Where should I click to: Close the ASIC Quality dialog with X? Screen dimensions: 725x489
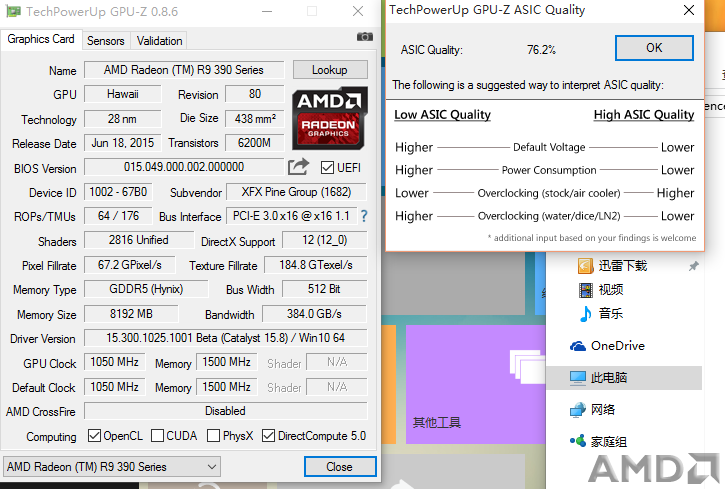pos(688,10)
